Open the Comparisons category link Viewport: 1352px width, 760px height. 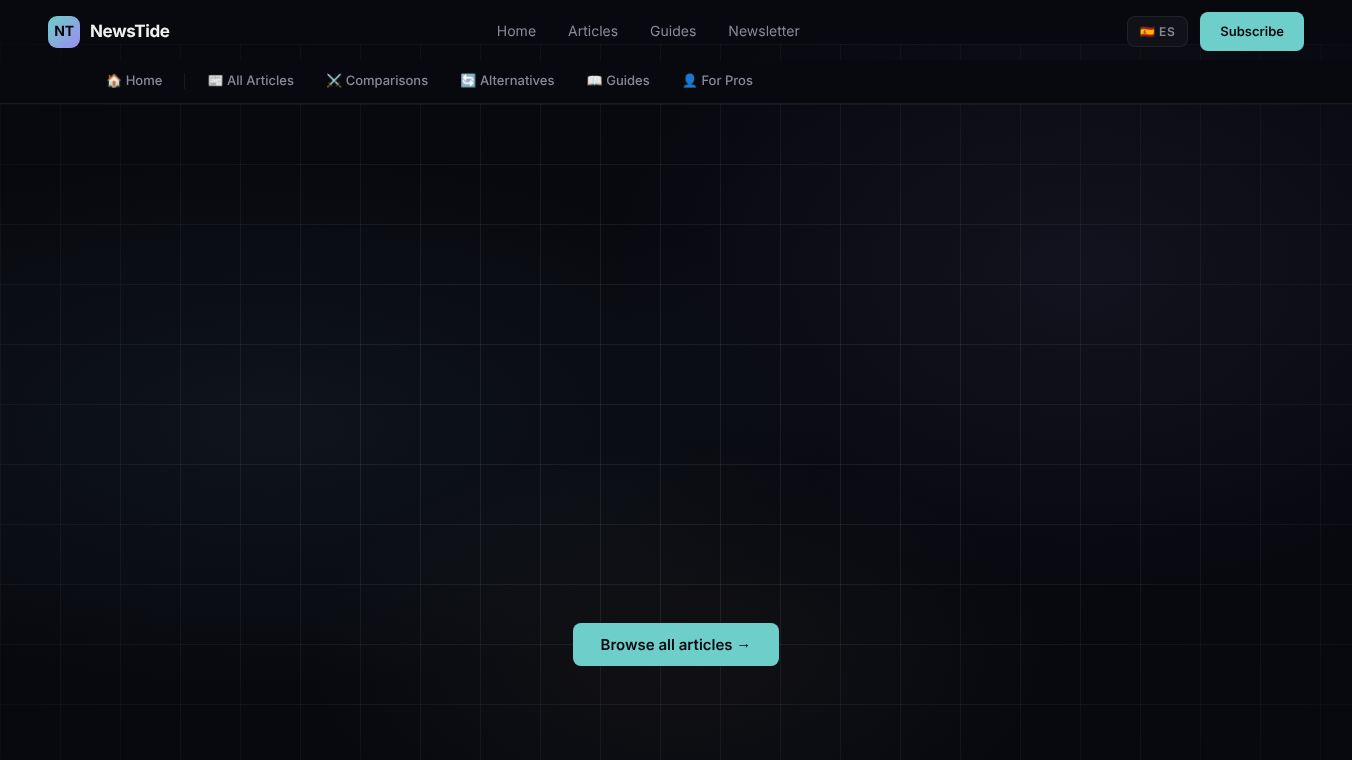(x=387, y=81)
